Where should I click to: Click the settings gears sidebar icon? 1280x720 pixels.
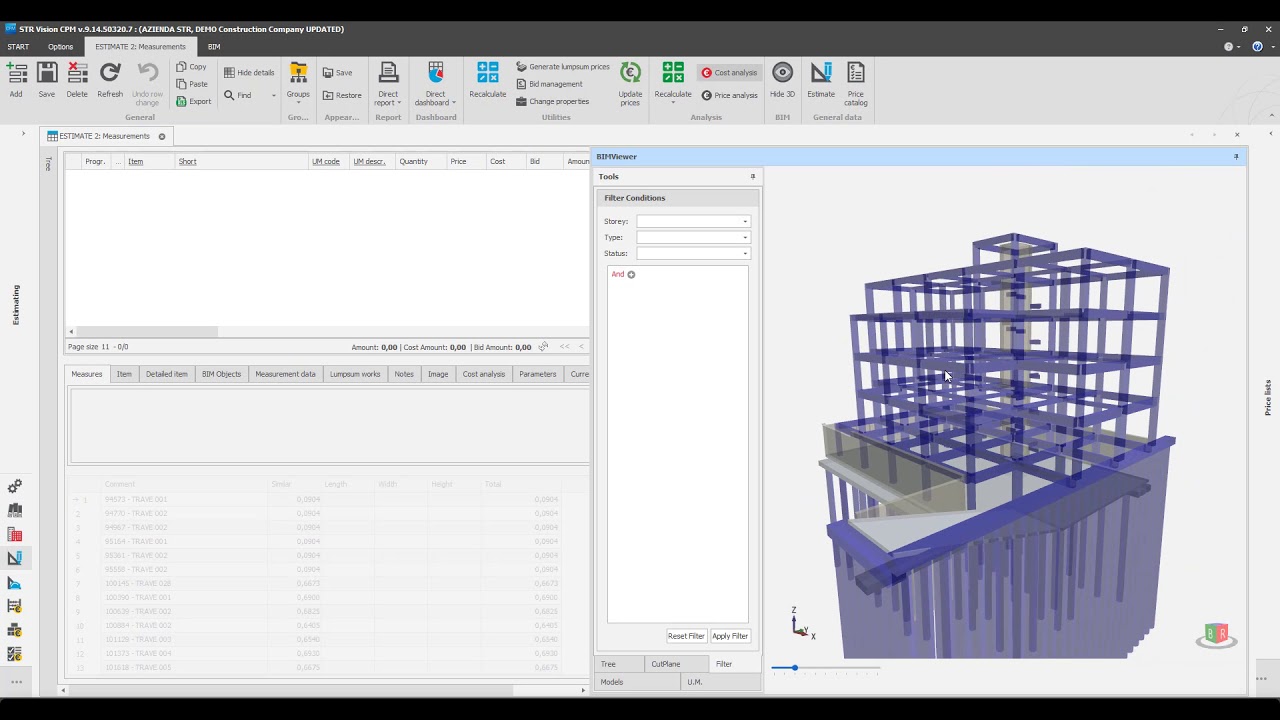point(15,486)
